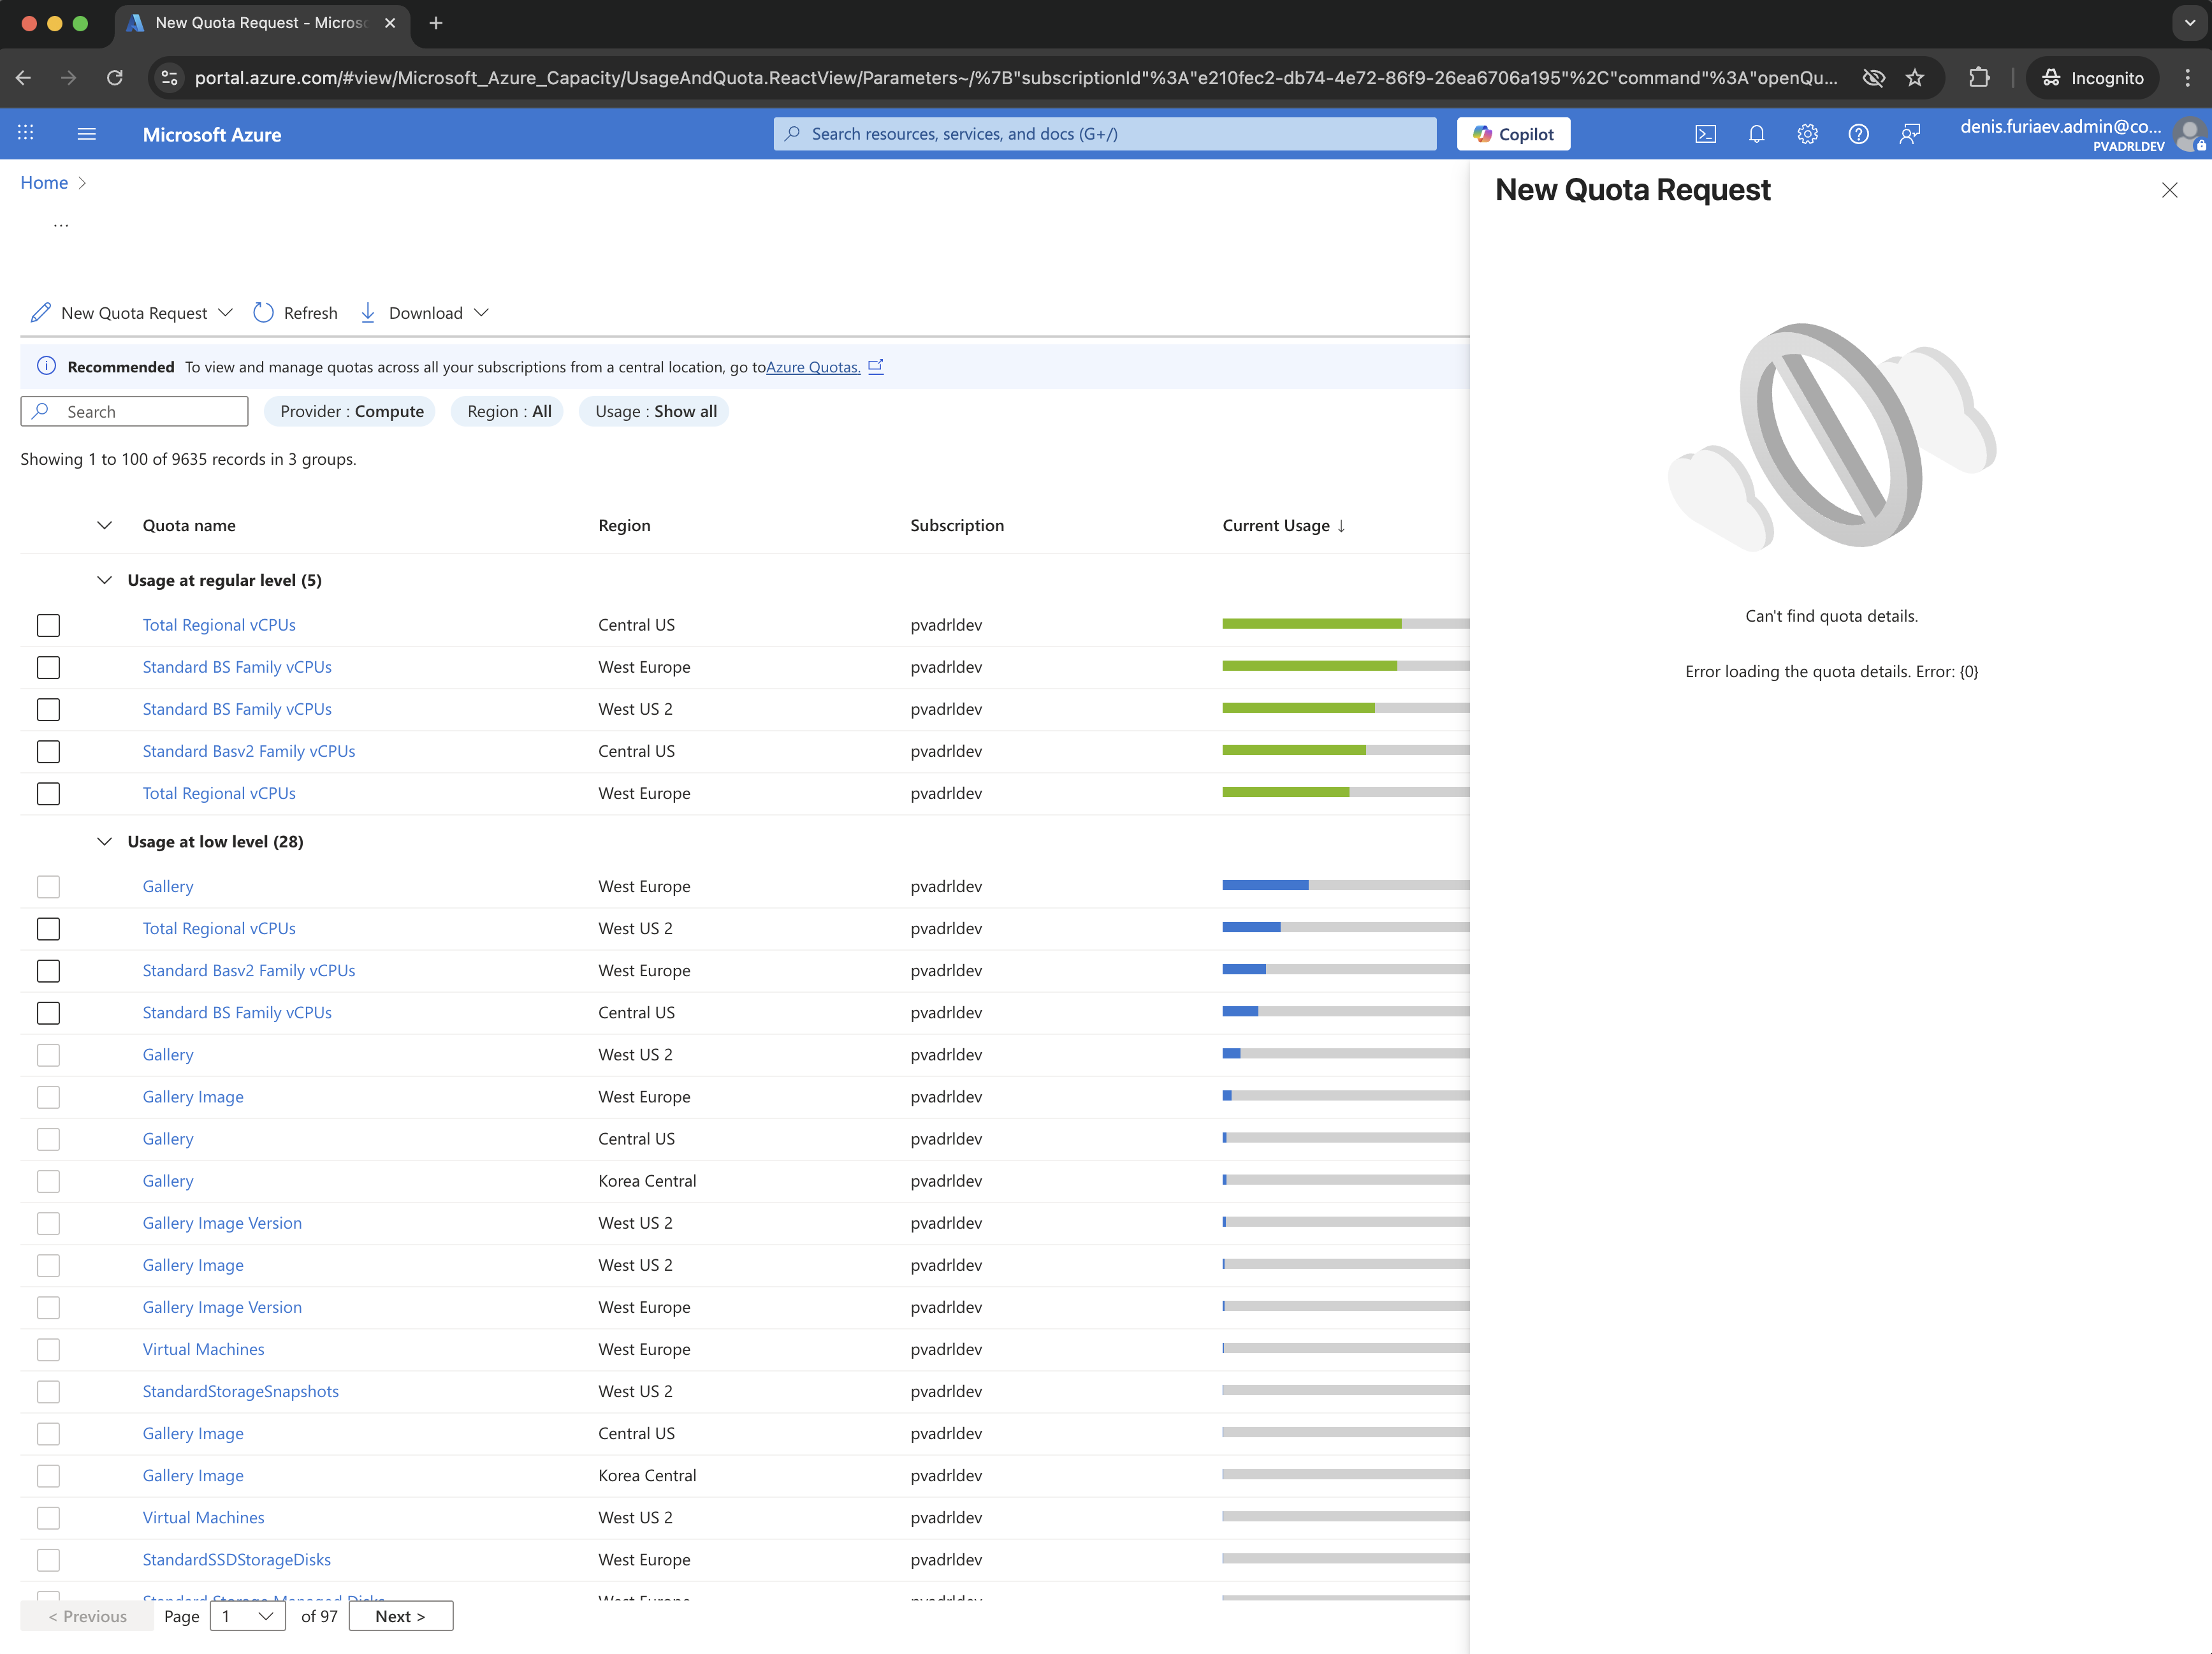Screen dimensions: 2212x1654
Task: Click the Azure portal search box
Action: [1104, 133]
